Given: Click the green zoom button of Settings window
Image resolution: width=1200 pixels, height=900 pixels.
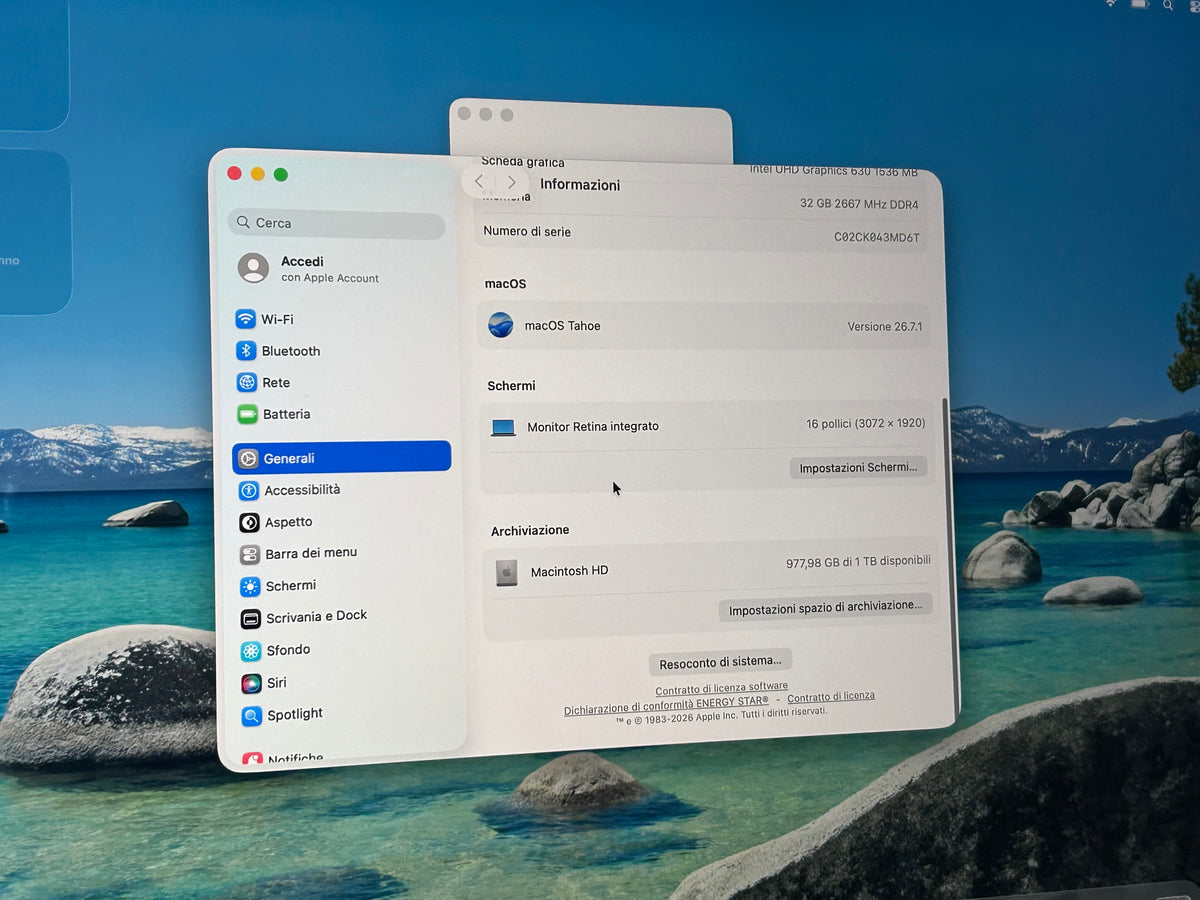Looking at the screenshot, I should (281, 174).
